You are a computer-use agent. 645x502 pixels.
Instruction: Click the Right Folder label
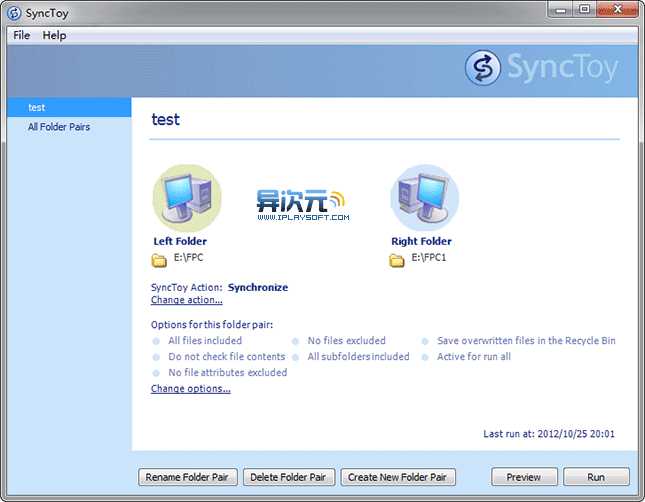point(421,242)
